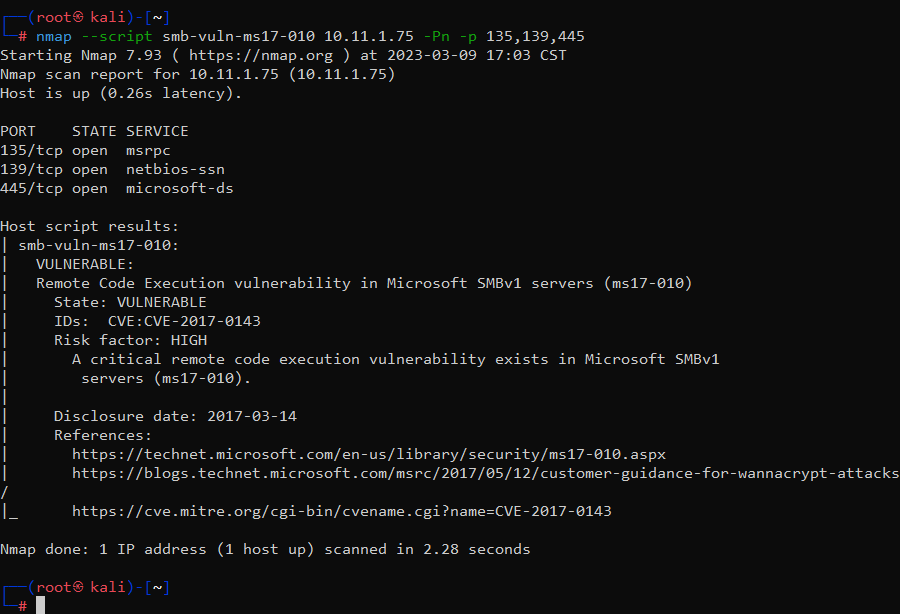Click the --script option text
The image size is (900, 614).
117,36
